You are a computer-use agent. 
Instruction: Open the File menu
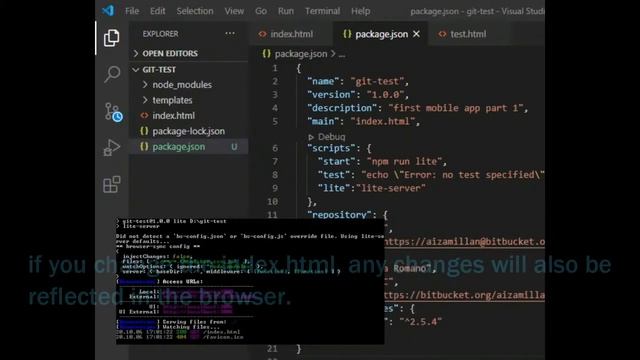[x=132, y=11]
